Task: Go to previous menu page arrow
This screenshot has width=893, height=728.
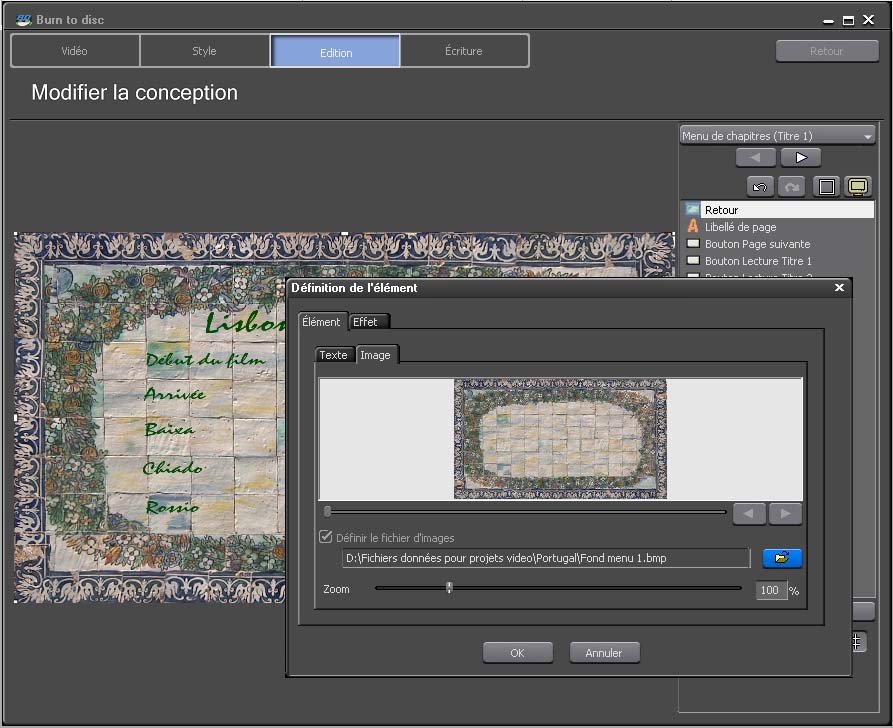Action: pos(755,157)
